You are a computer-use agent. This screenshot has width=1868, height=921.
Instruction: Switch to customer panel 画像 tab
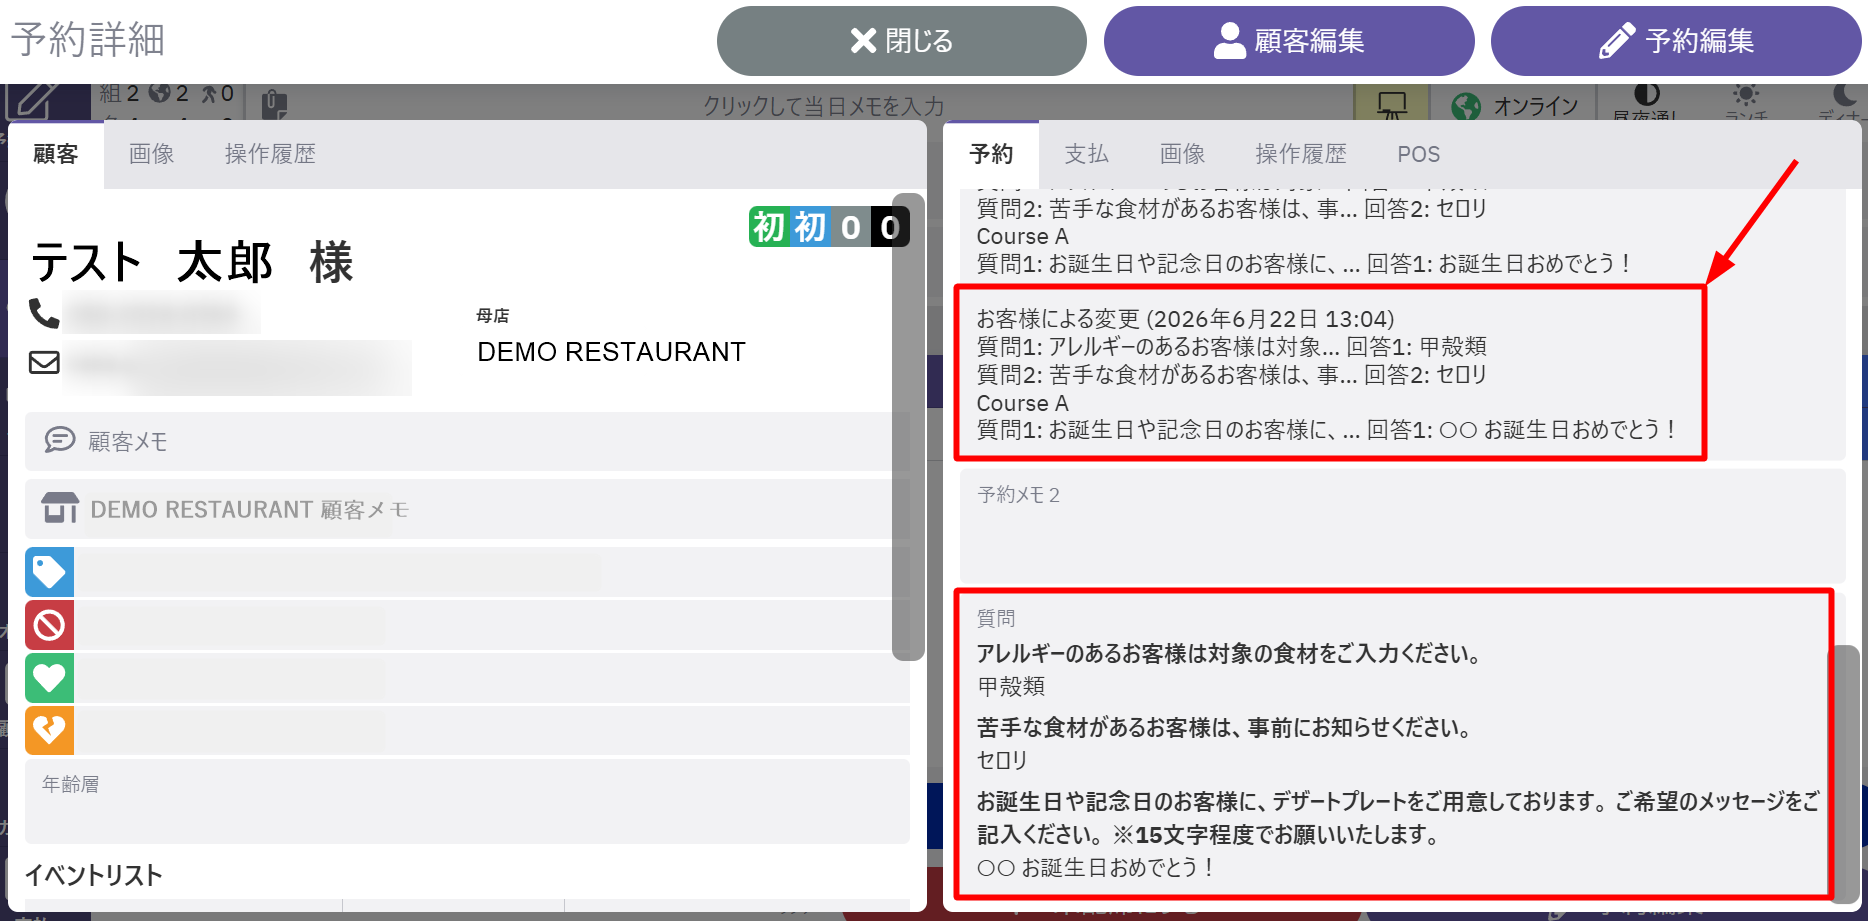point(151,154)
